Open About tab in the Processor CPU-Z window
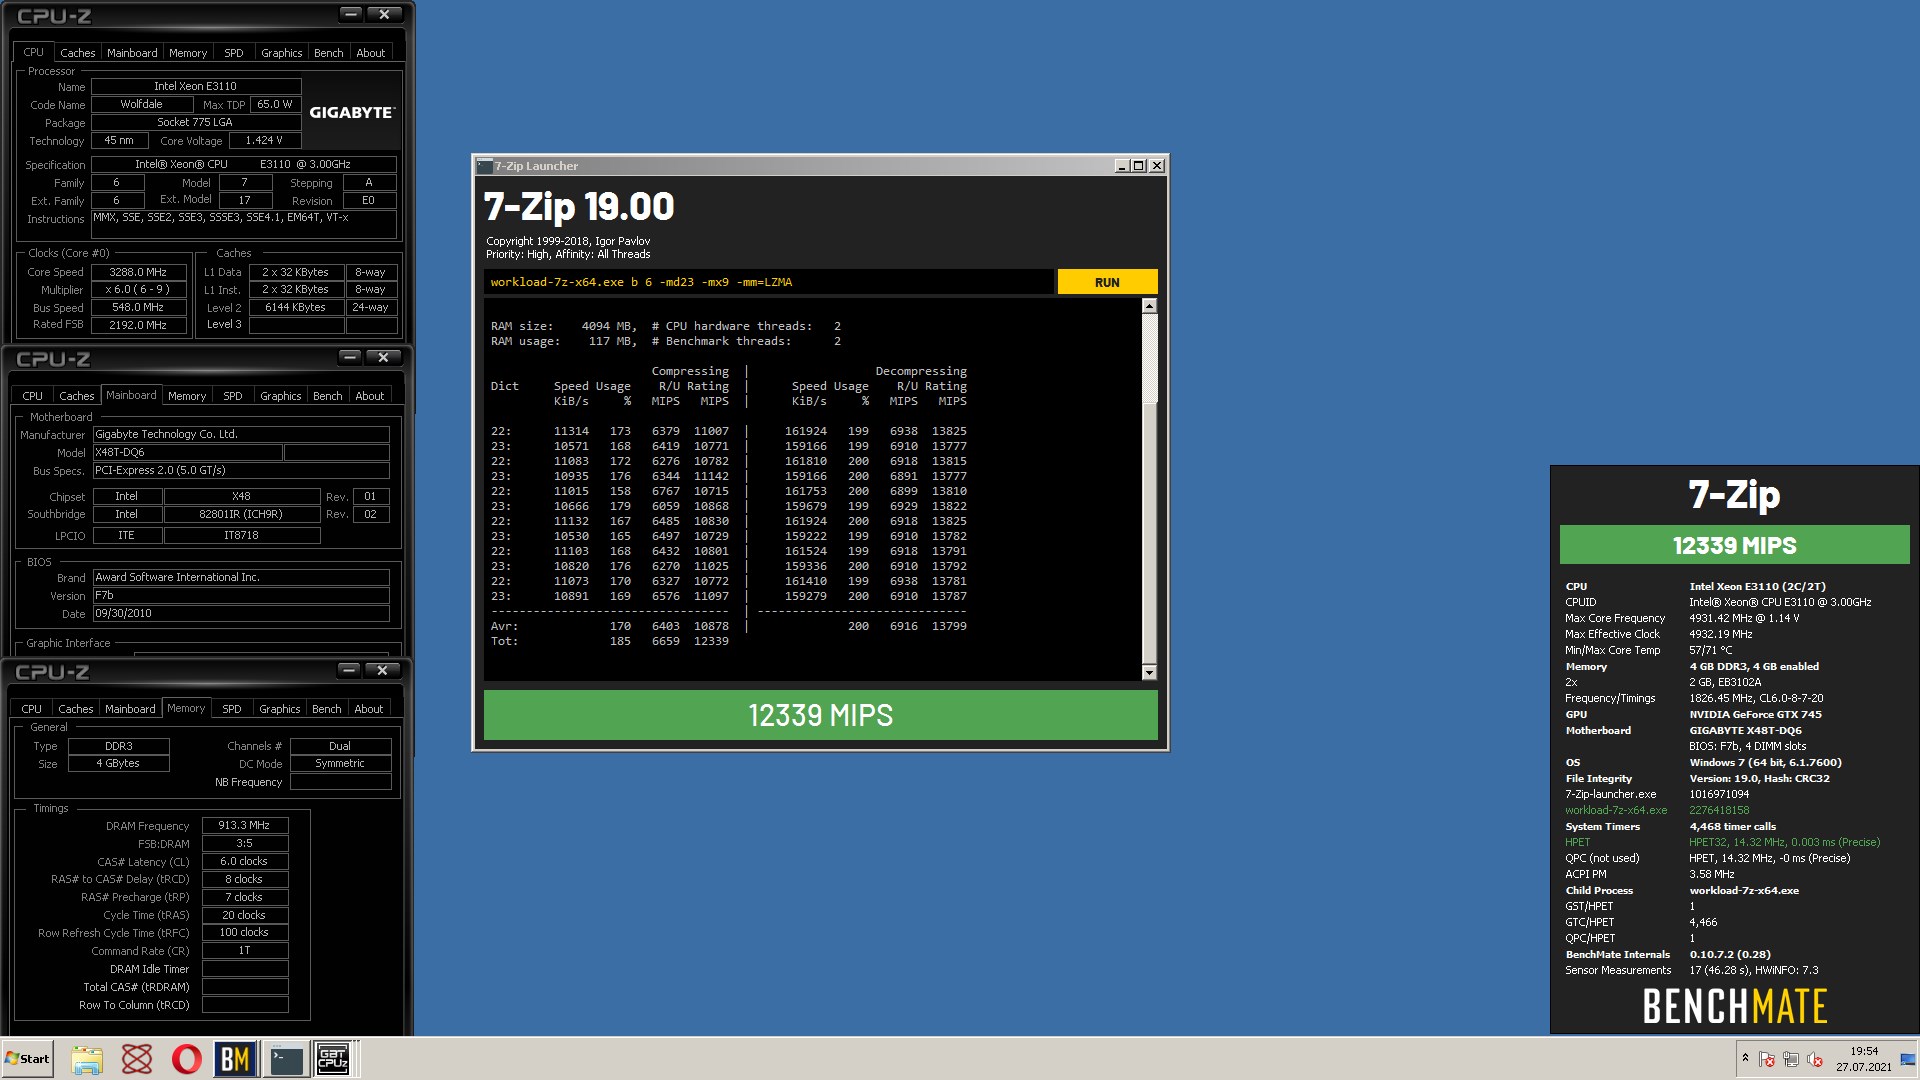Screen dimensions: 1920x1080 [x=370, y=53]
